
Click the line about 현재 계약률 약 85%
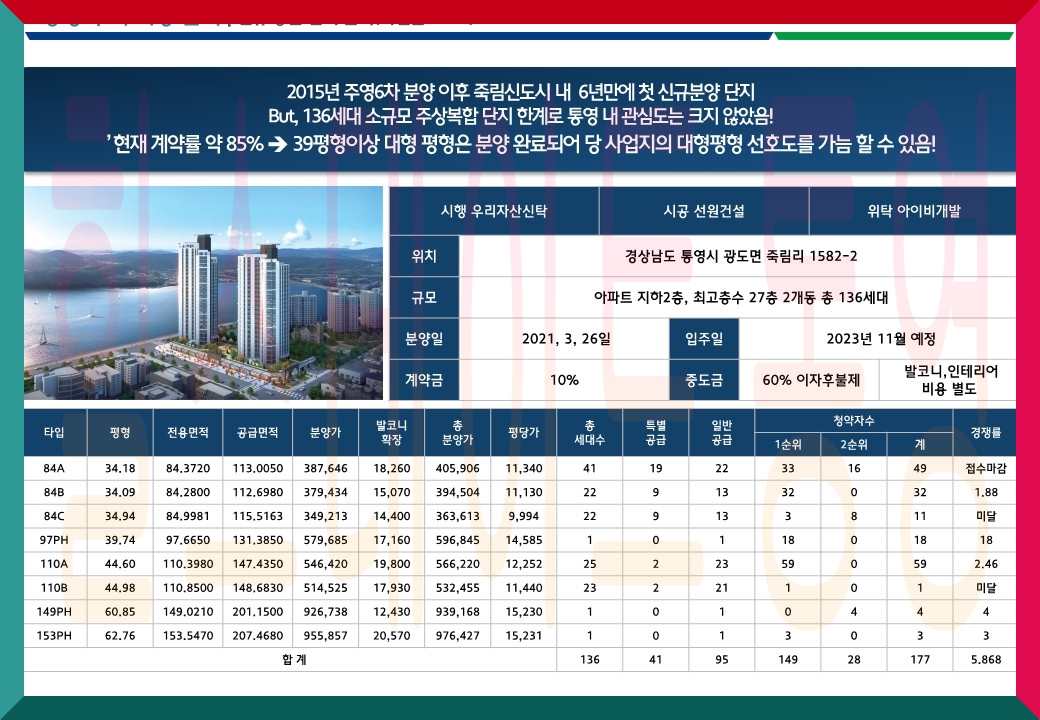point(521,144)
